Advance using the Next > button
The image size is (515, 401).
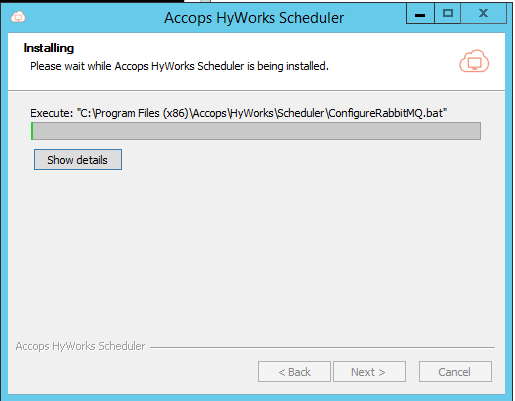369,372
